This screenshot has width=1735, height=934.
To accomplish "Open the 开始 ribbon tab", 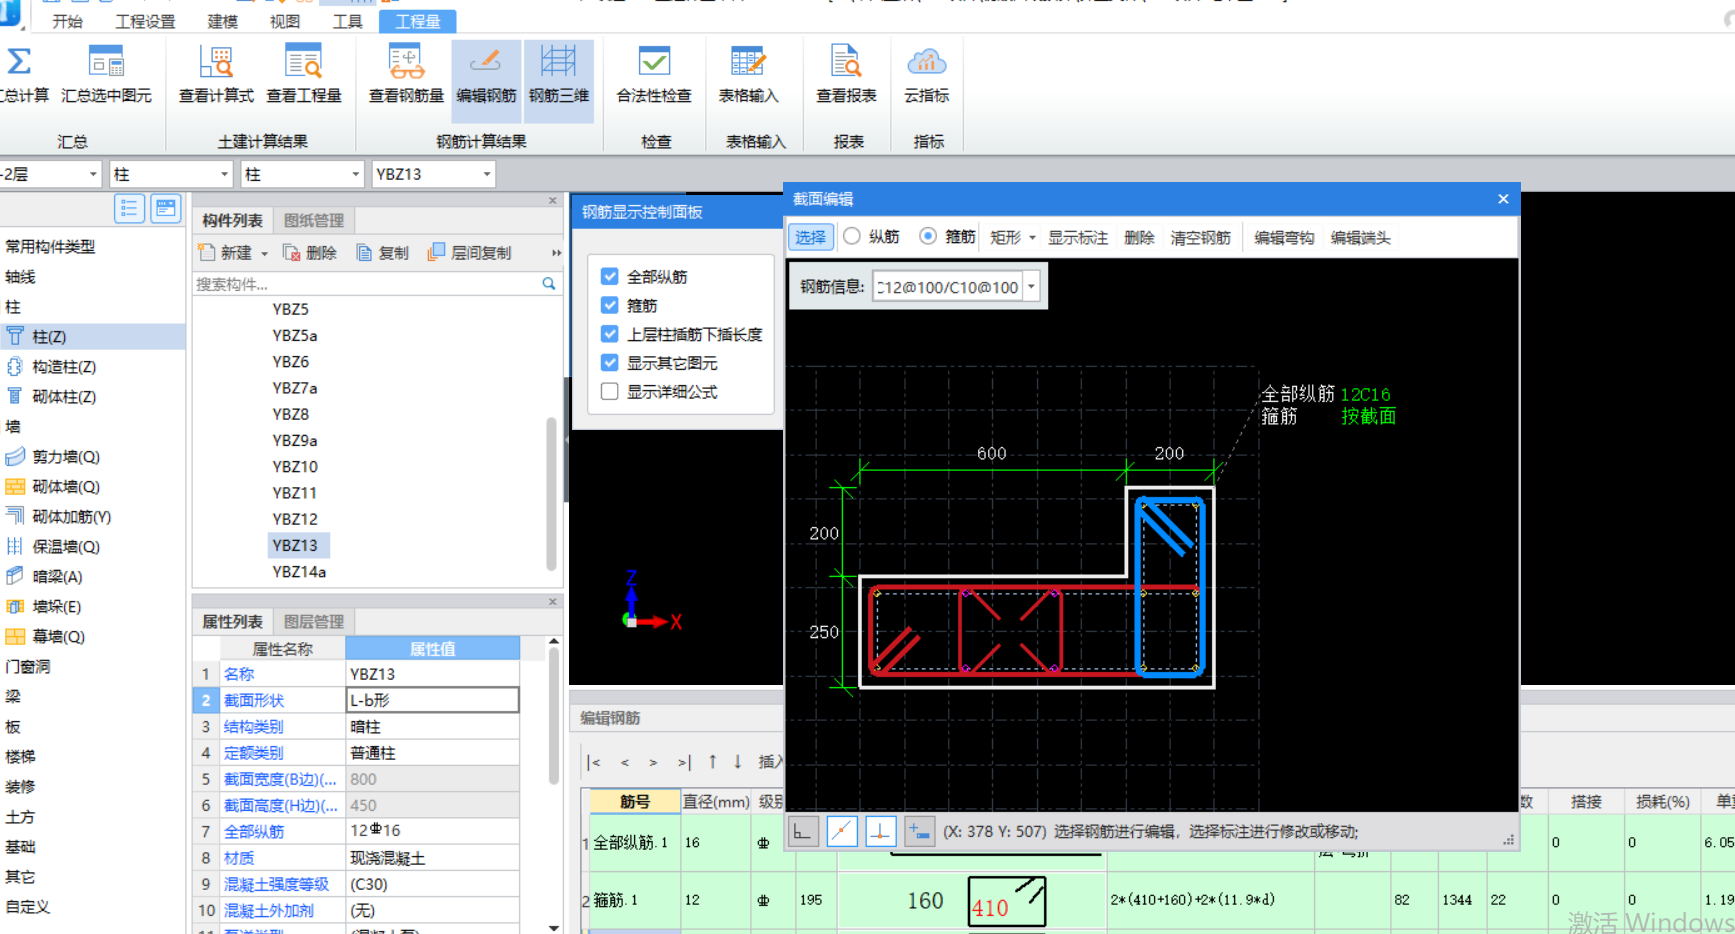I will 67,21.
